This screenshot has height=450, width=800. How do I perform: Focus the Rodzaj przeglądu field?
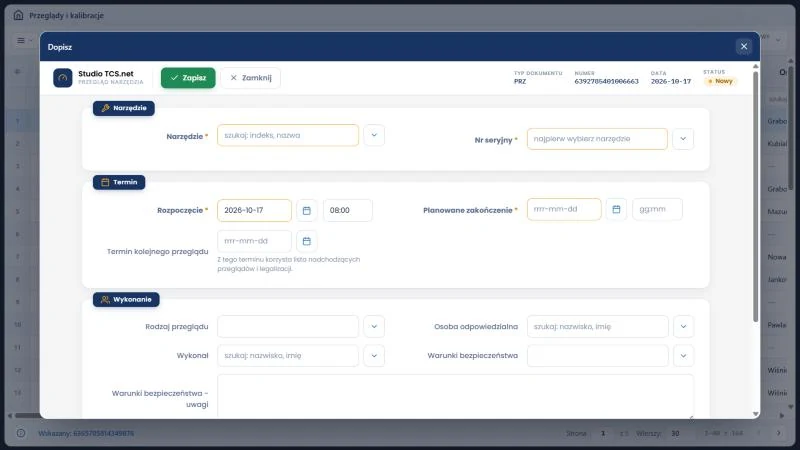(x=288, y=327)
